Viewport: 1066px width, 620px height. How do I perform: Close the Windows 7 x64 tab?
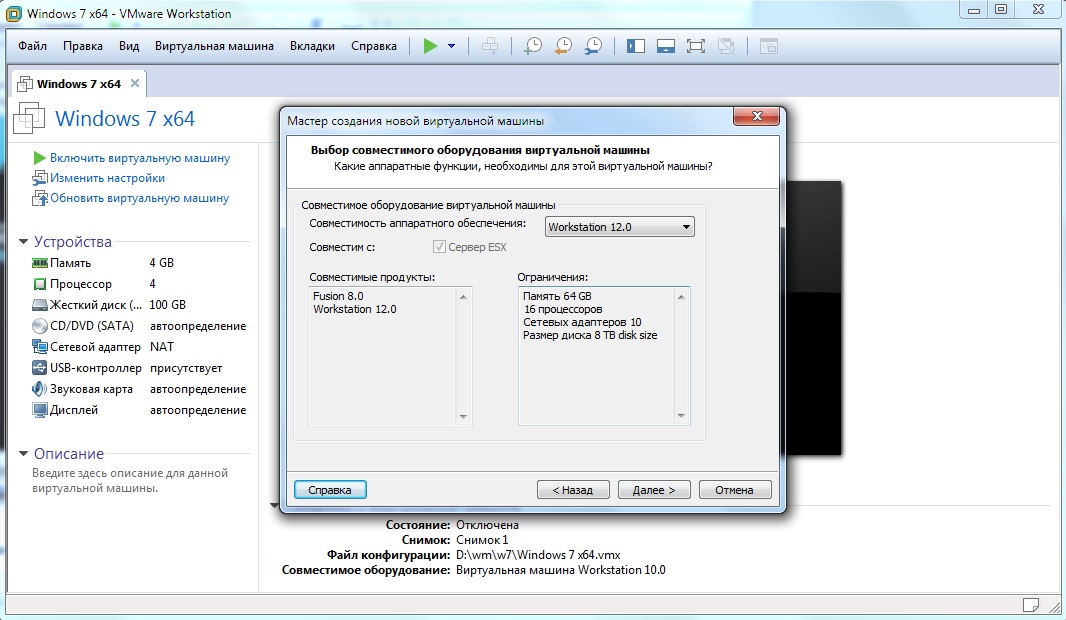tap(135, 83)
